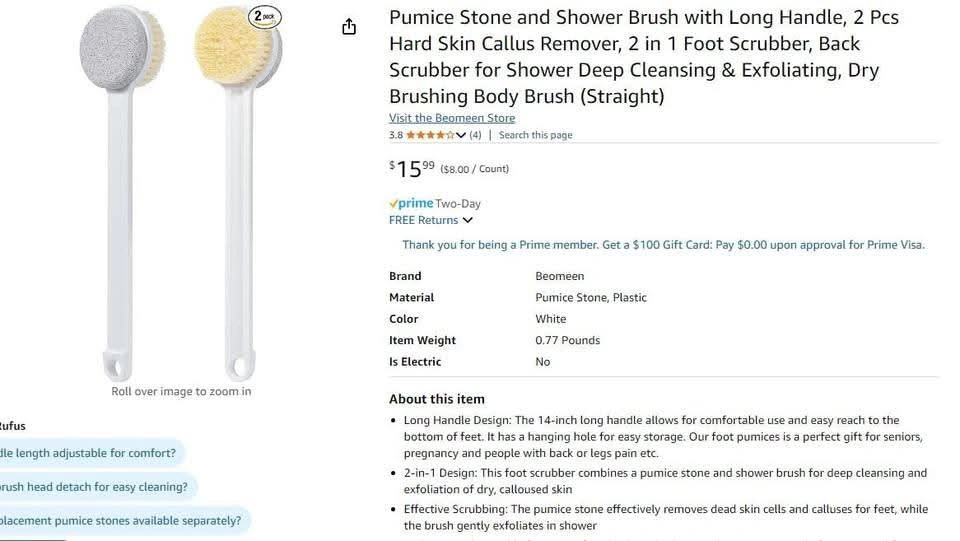
Task: Visit the Beomeen Store link
Action: pos(452,118)
